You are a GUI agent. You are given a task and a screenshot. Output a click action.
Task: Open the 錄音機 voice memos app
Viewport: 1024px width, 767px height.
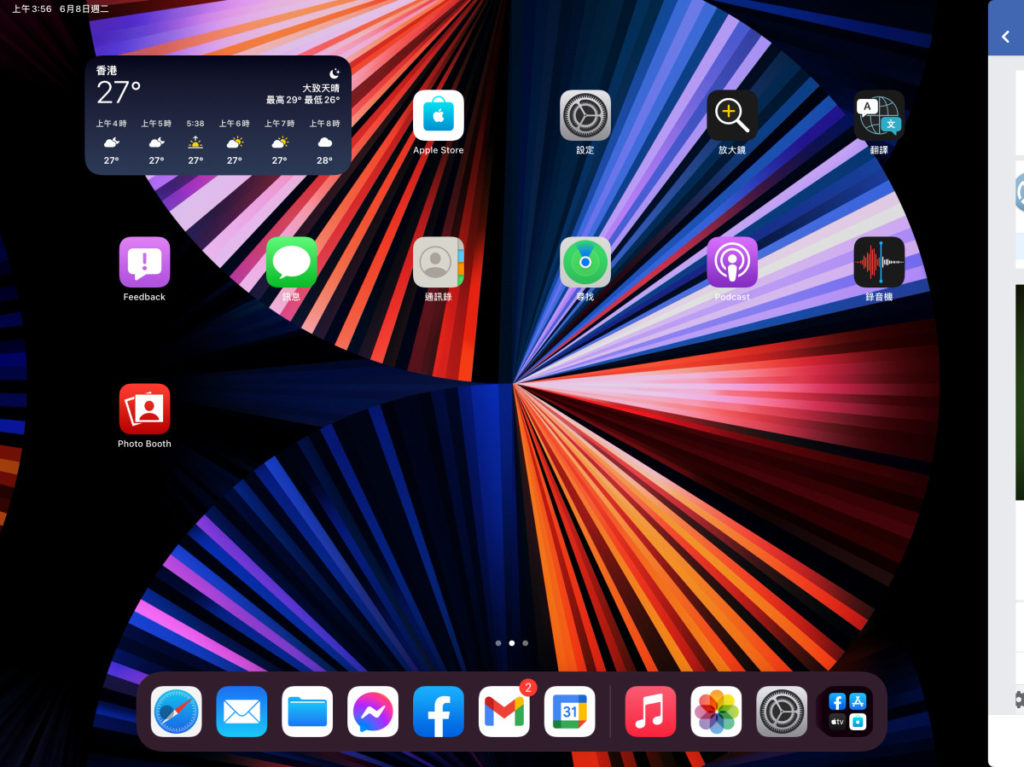pos(879,263)
